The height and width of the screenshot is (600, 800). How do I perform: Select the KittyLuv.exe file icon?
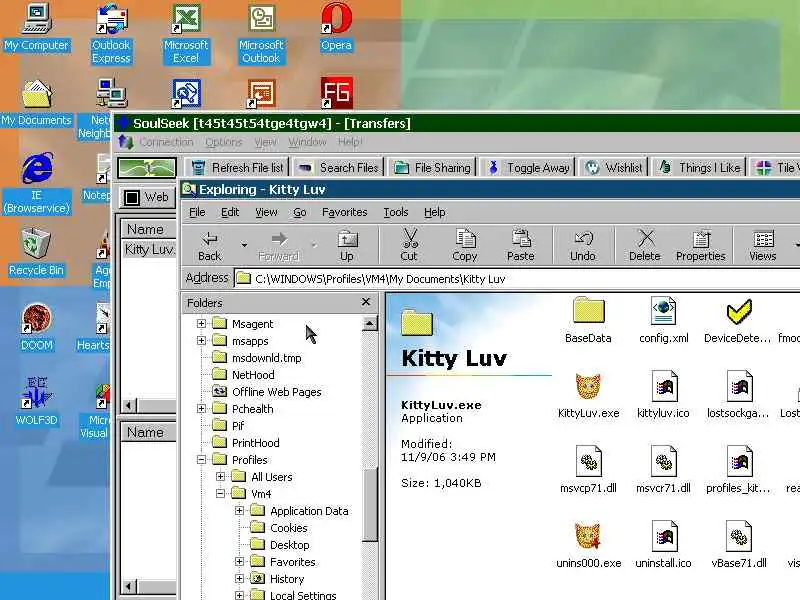(588, 395)
